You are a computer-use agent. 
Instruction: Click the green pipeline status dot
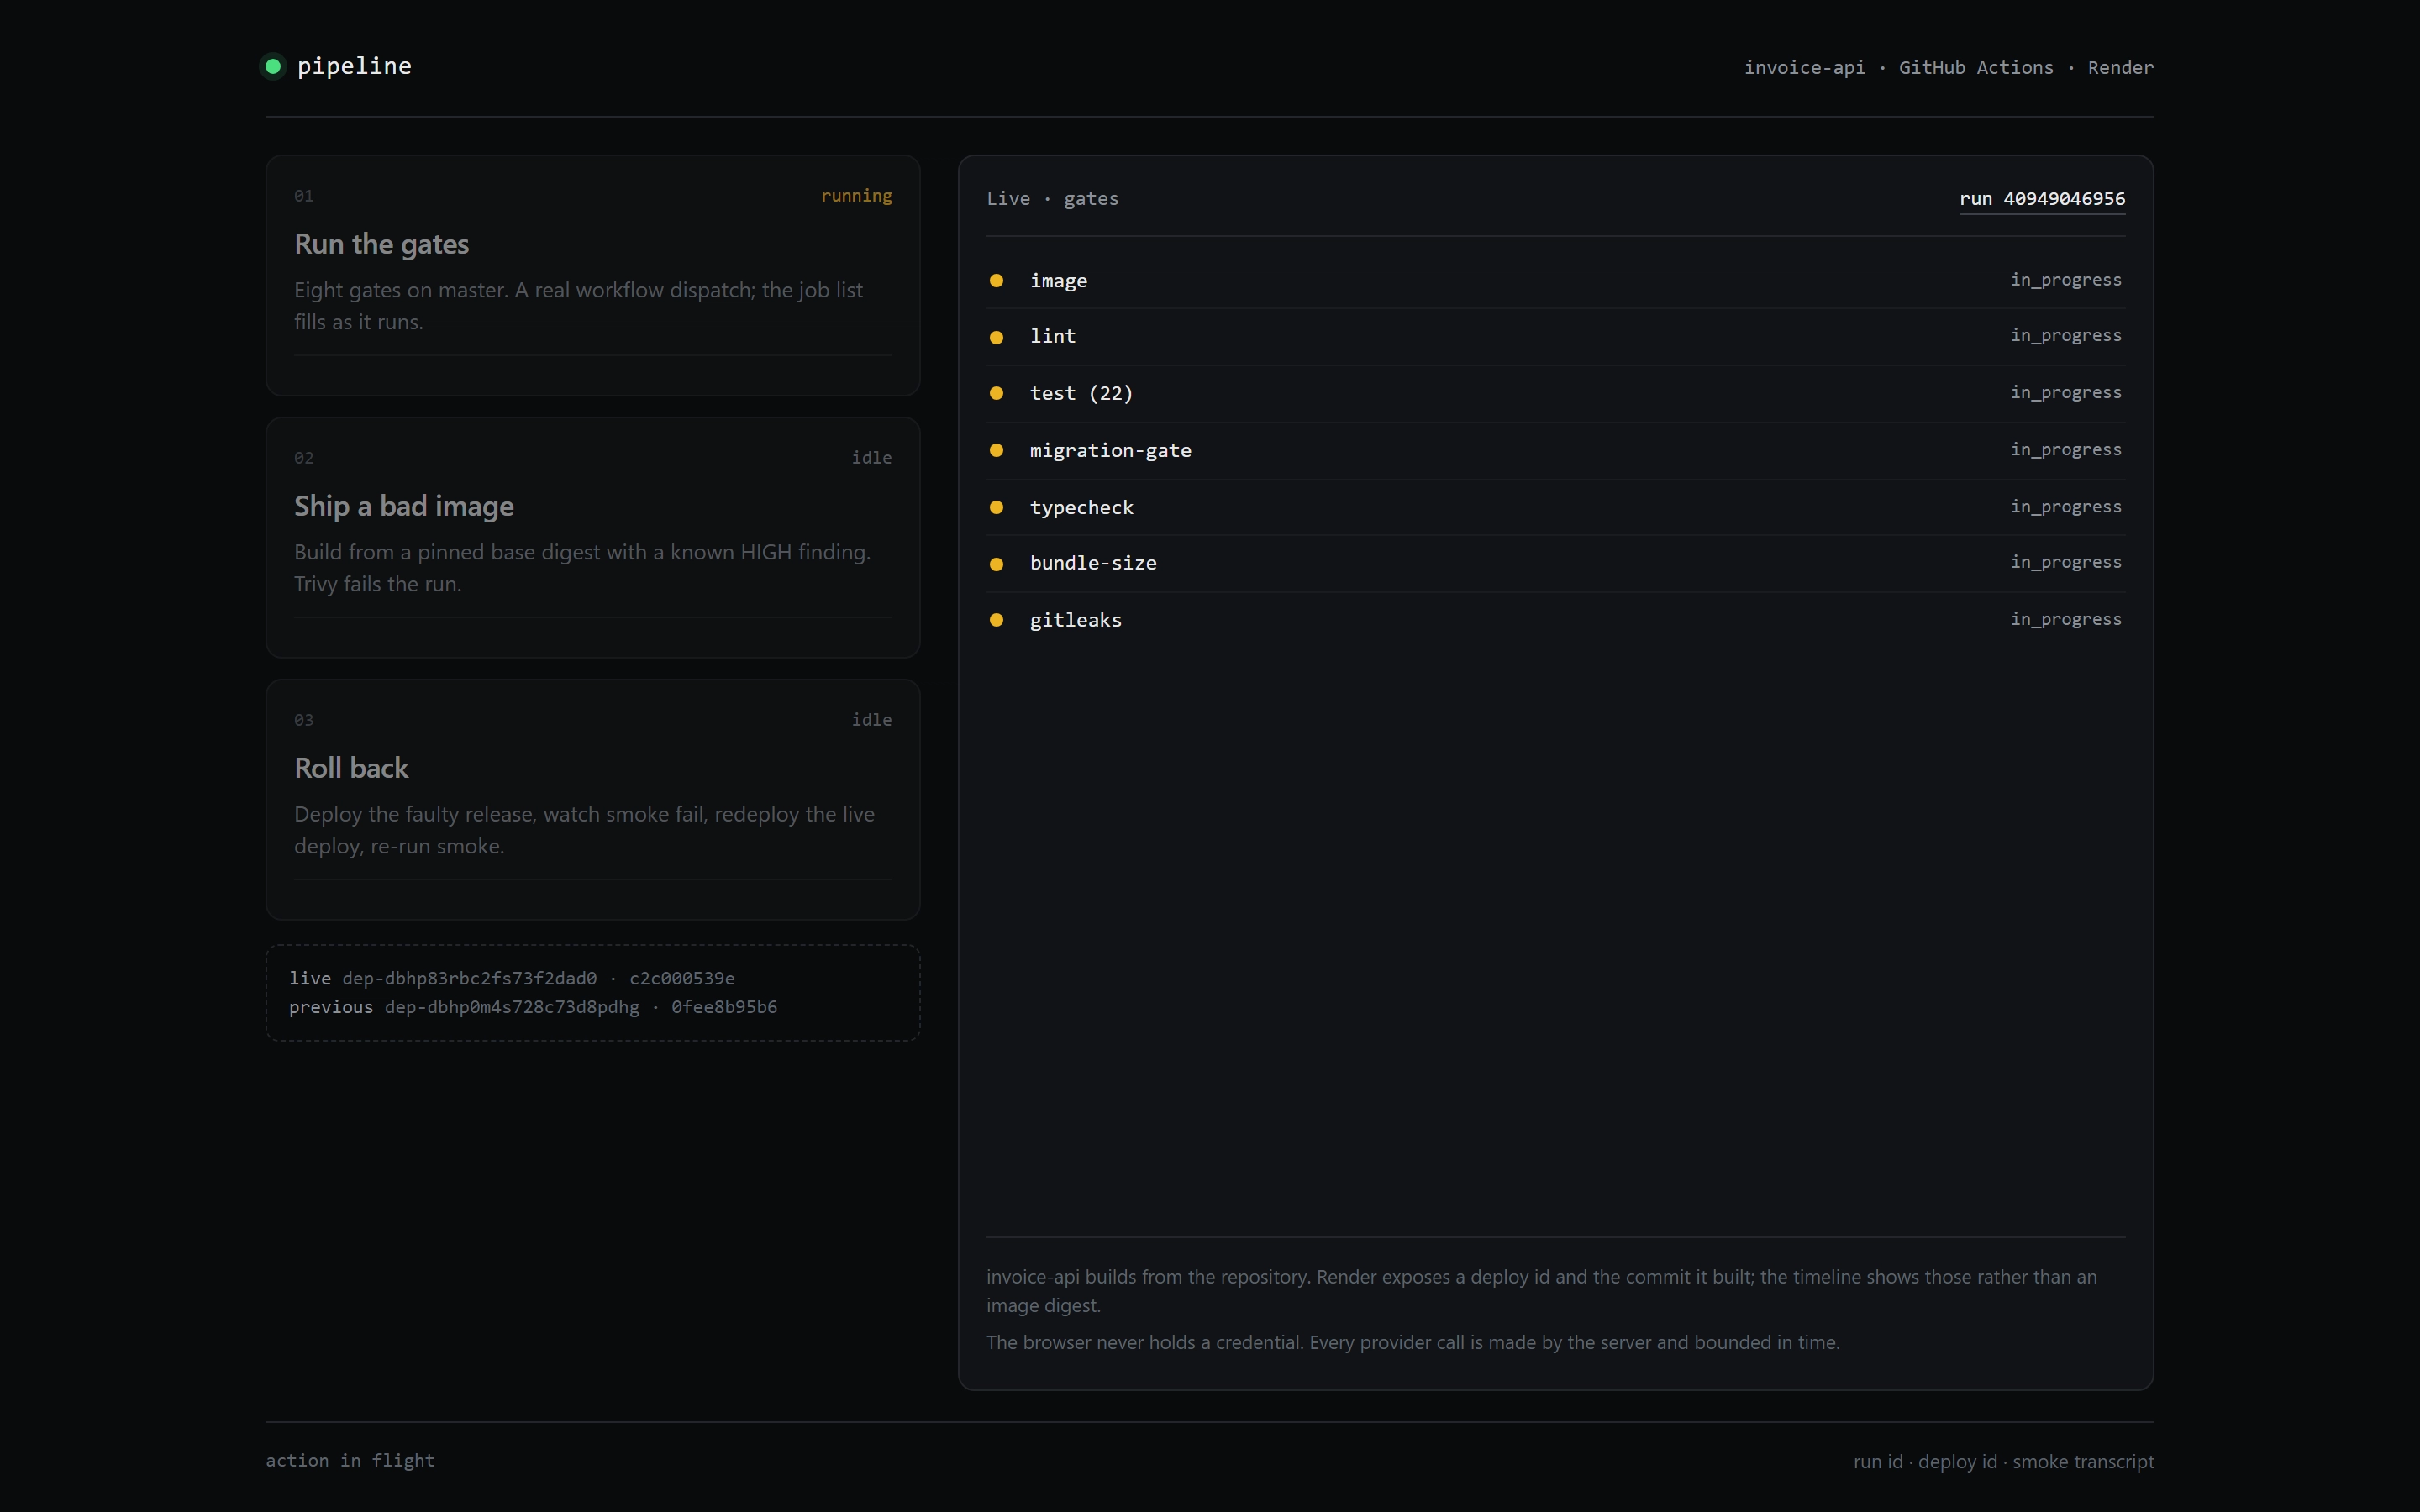273,66
